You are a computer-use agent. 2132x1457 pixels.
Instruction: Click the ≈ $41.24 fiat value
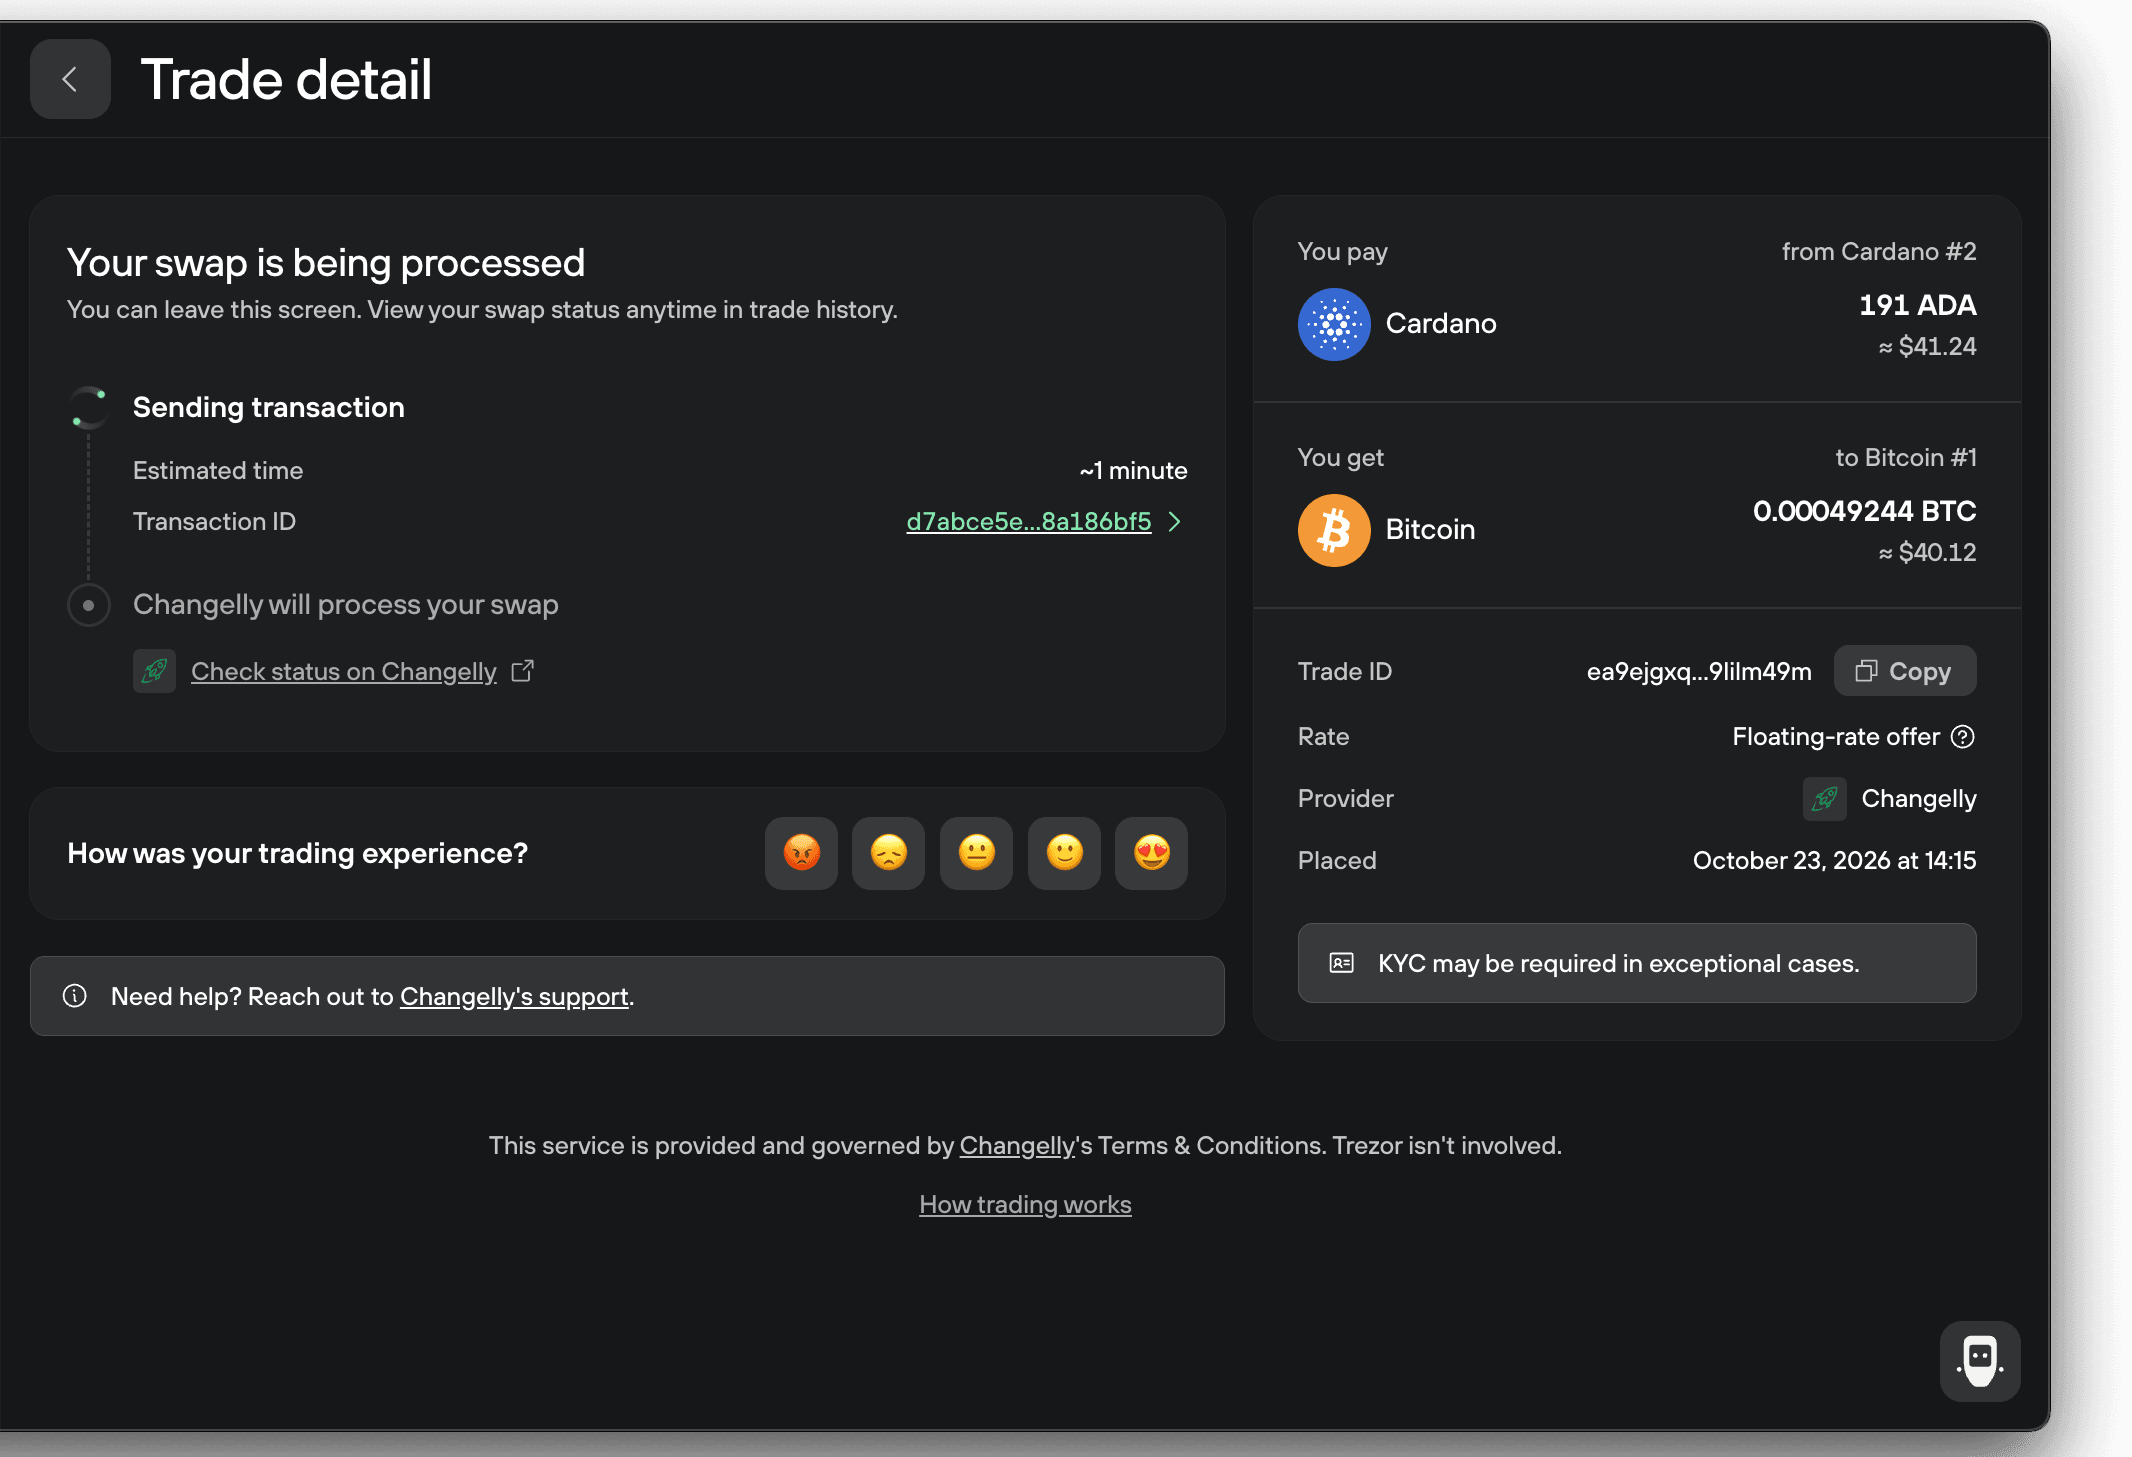click(x=1927, y=347)
